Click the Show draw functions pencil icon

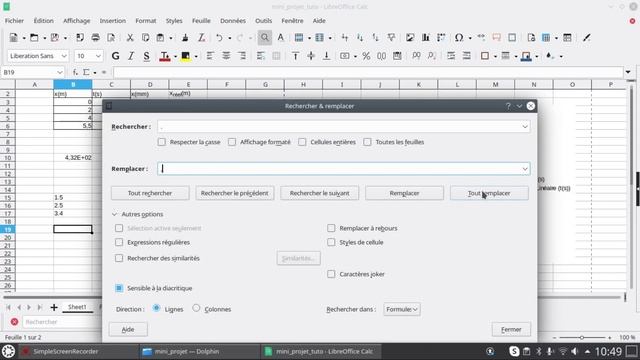pos(587,38)
